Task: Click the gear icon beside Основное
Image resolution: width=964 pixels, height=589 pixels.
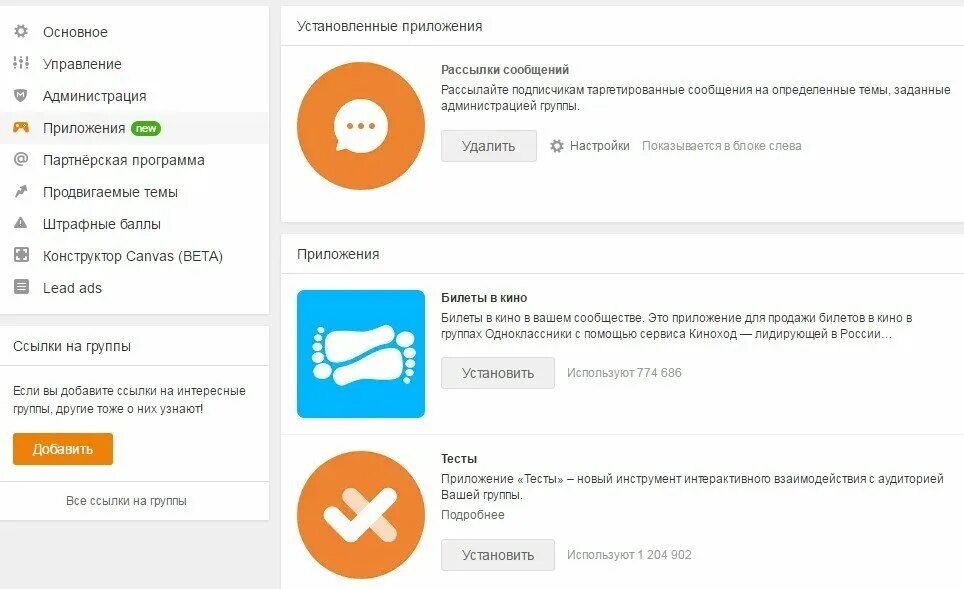Action: pyautogui.click(x=21, y=31)
